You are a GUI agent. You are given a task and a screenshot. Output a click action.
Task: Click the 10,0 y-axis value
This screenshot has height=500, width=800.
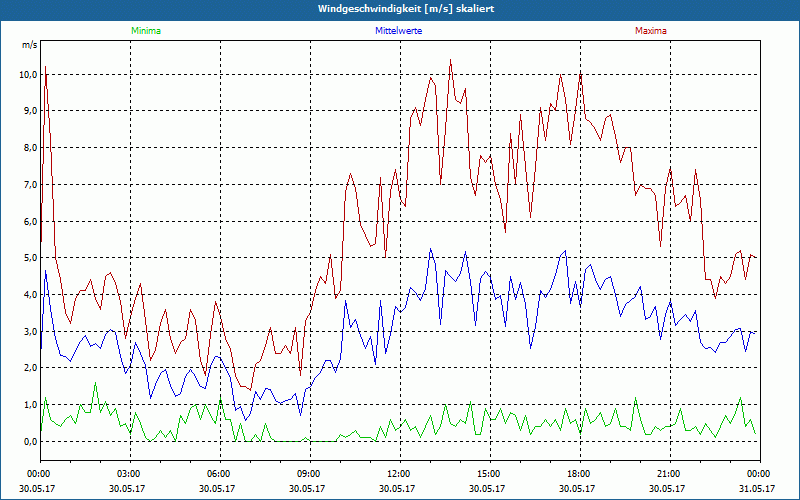[28, 74]
